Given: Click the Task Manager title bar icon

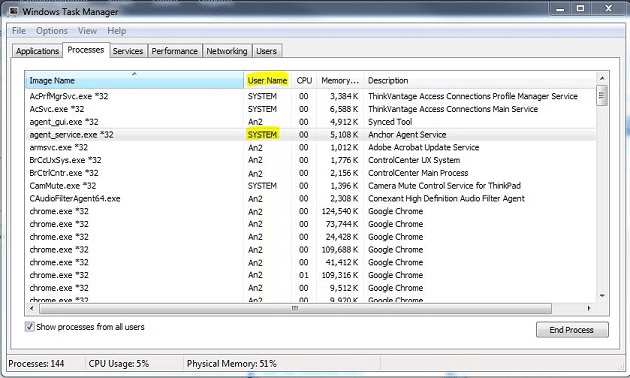Looking at the screenshot, I should 13,11.
